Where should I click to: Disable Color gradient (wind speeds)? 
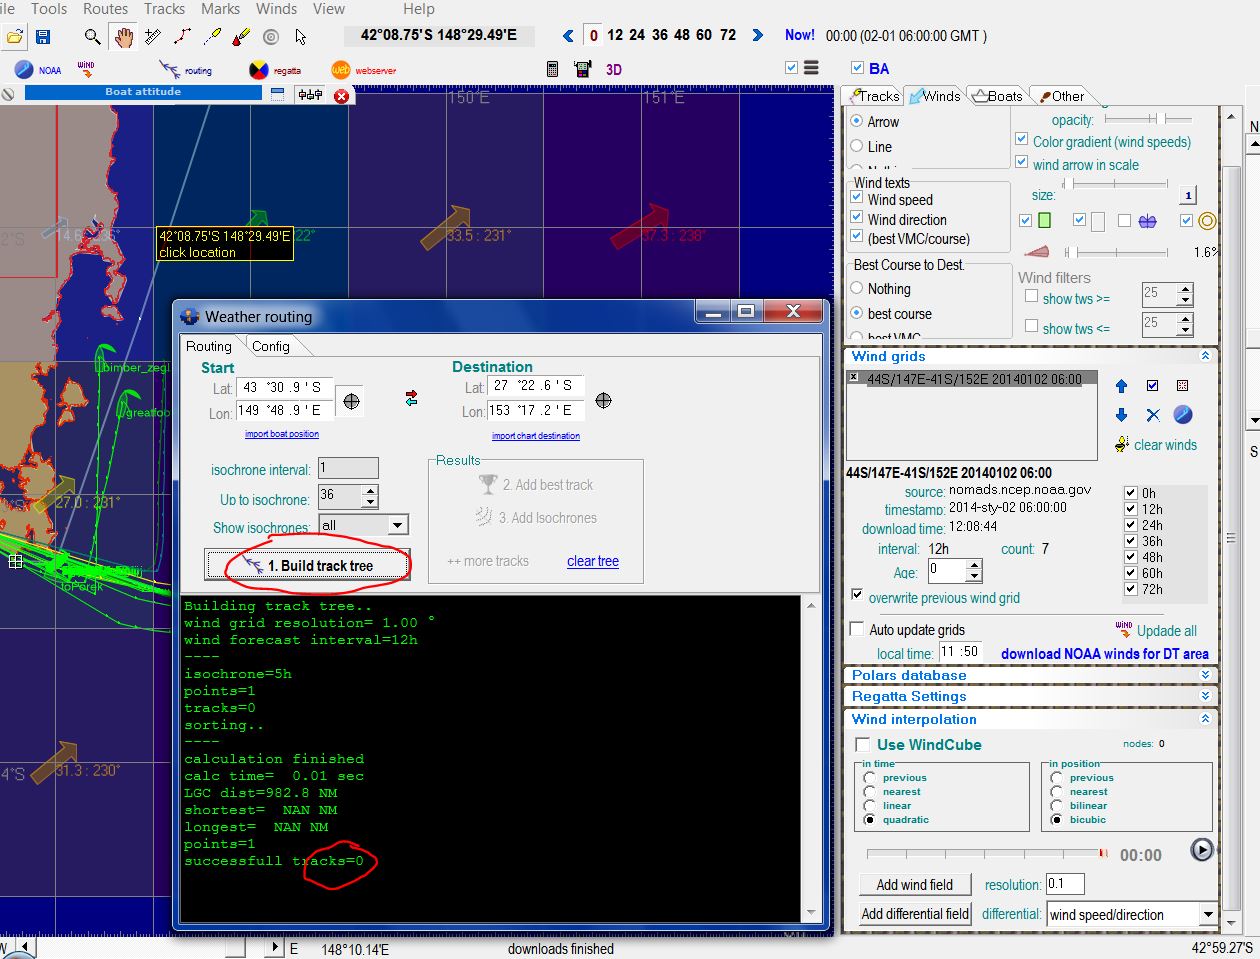(x=1021, y=140)
